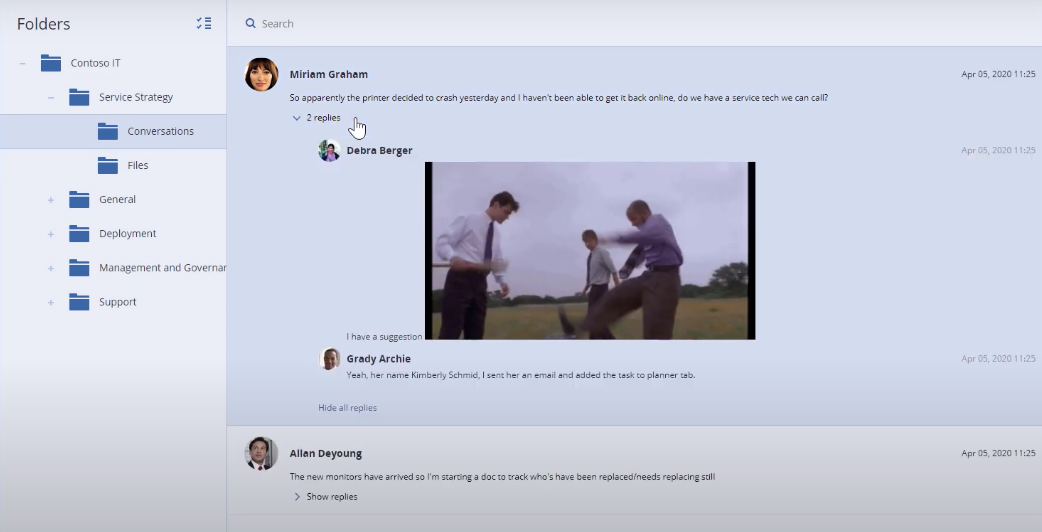Click Miriam's printer crash message text
This screenshot has height=532, width=1042.
[x=559, y=98]
